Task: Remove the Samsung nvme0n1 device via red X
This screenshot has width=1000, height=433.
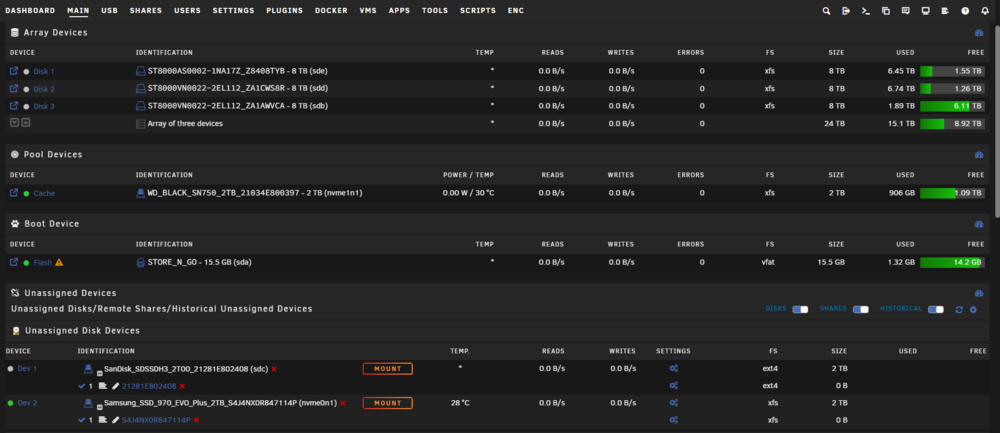Action: [342, 403]
